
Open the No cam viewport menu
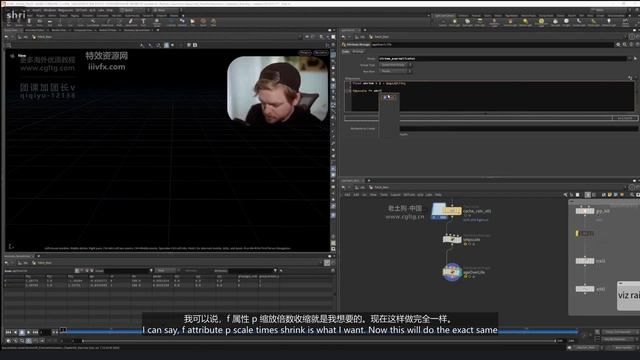321,53
